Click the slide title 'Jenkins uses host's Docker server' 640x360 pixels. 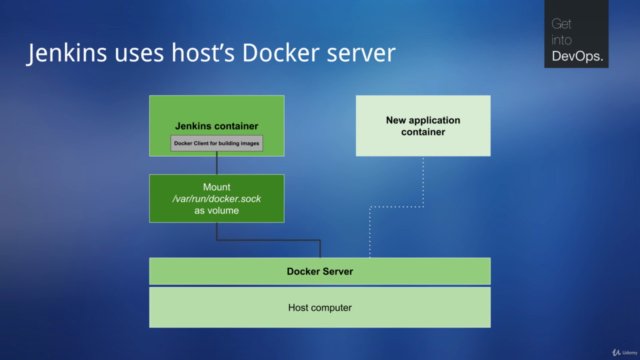(x=211, y=53)
